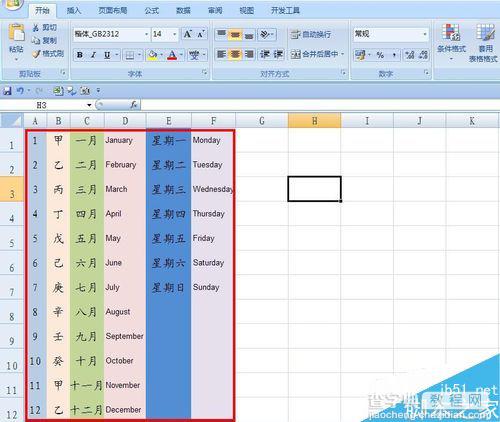Click the decrease indent icon
This screenshot has height=422, width=500.
[265, 54]
